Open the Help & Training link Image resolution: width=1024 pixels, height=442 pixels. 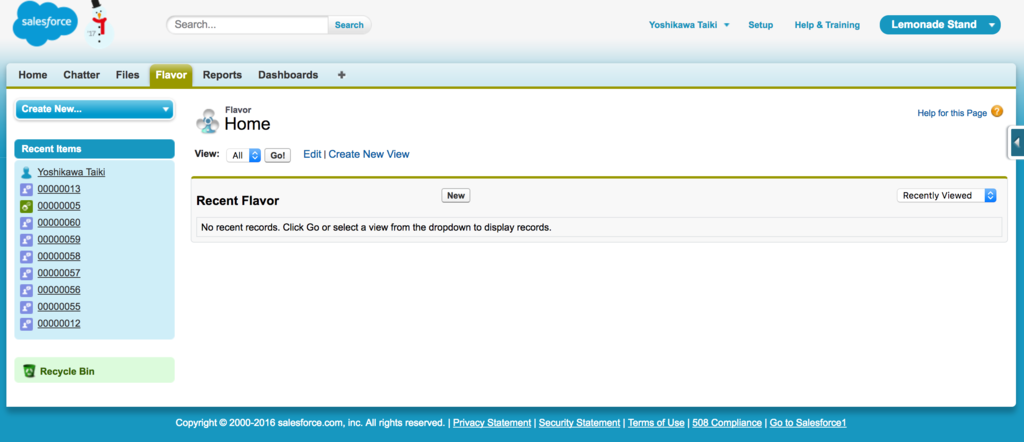[827, 25]
